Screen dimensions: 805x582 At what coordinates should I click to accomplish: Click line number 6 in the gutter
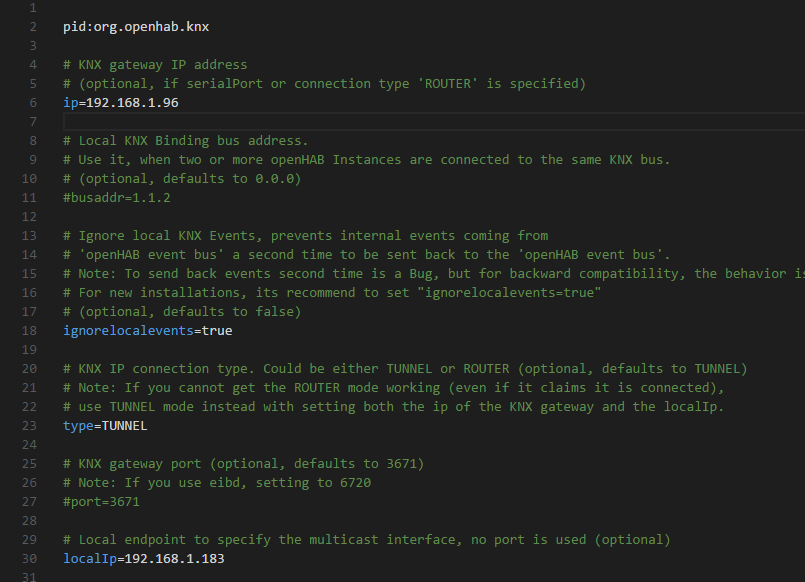33,103
